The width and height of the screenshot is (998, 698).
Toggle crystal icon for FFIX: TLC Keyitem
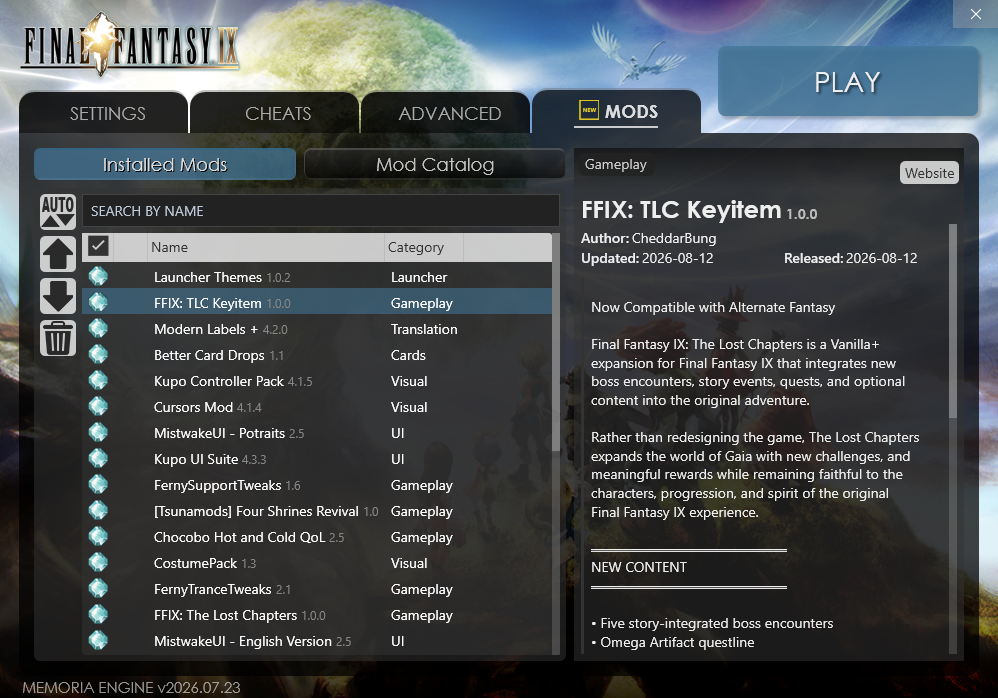(x=98, y=303)
